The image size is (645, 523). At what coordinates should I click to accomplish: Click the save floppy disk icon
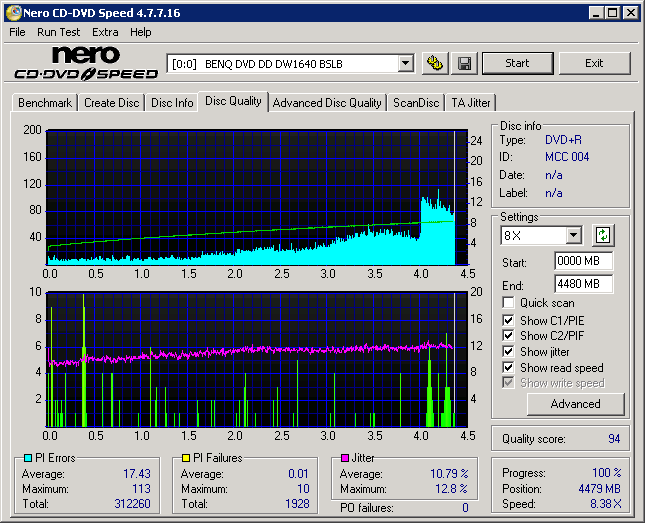[x=465, y=63]
